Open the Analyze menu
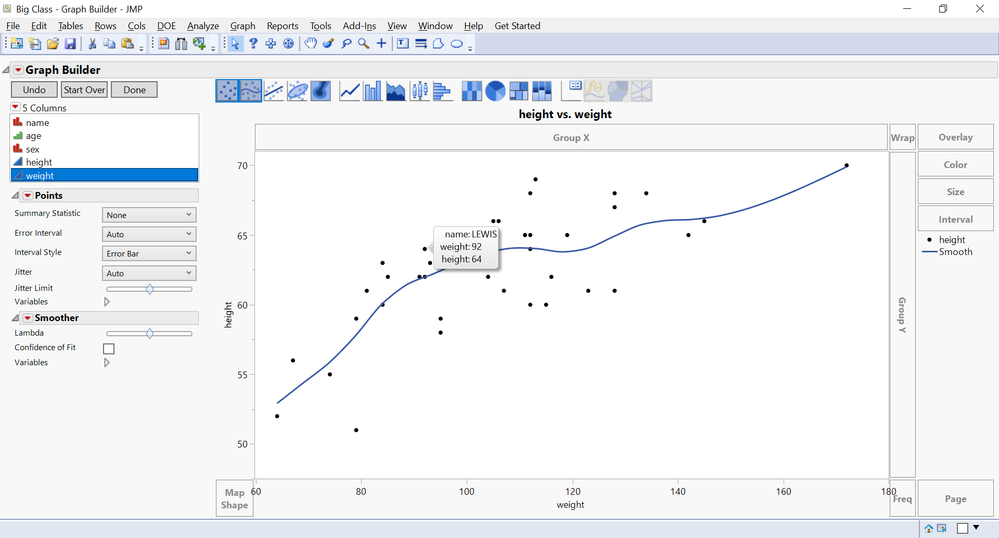999x538 pixels. (x=203, y=25)
